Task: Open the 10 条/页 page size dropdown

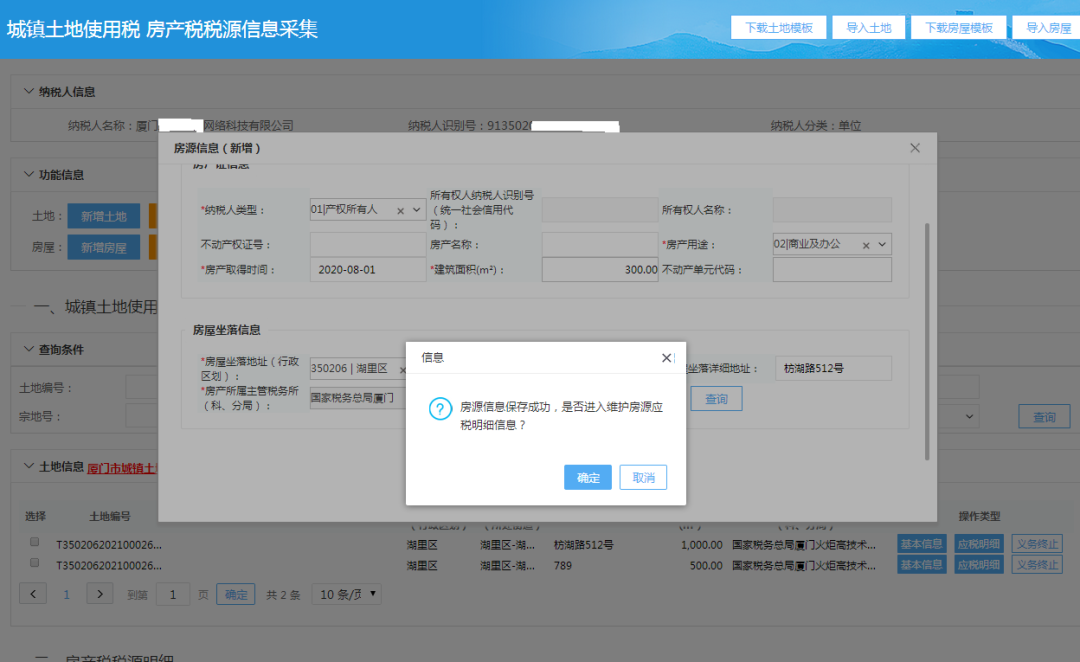Action: point(344,593)
